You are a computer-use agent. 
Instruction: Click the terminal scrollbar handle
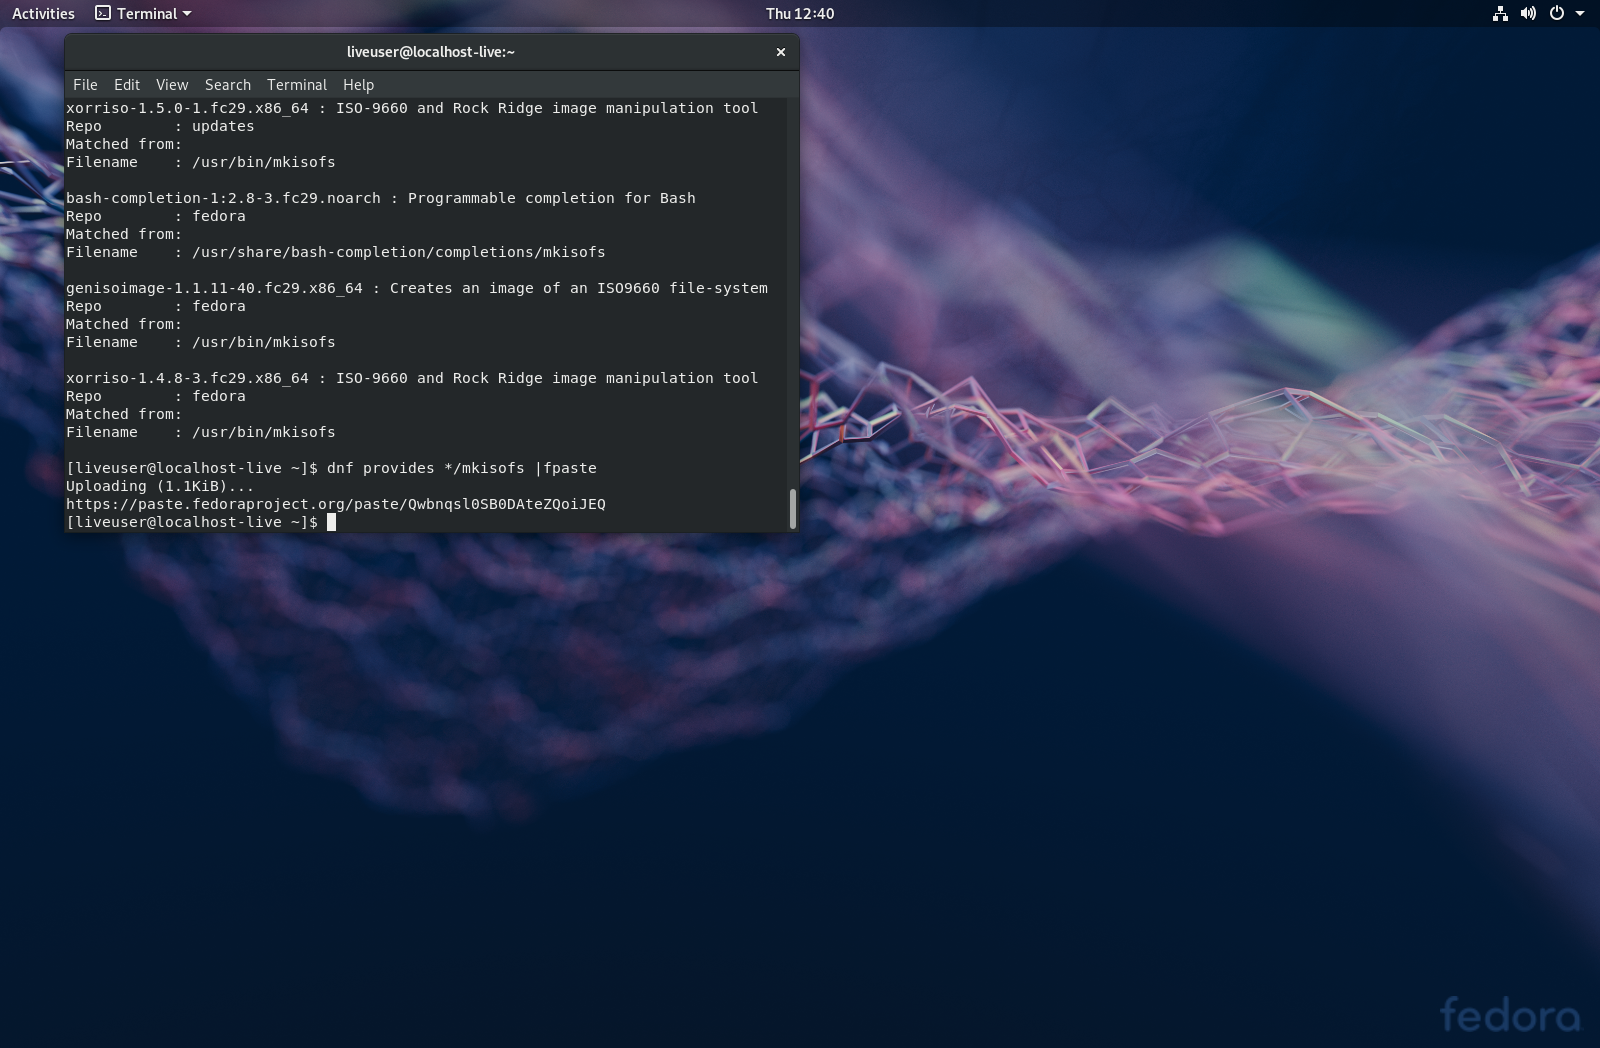[x=793, y=508]
